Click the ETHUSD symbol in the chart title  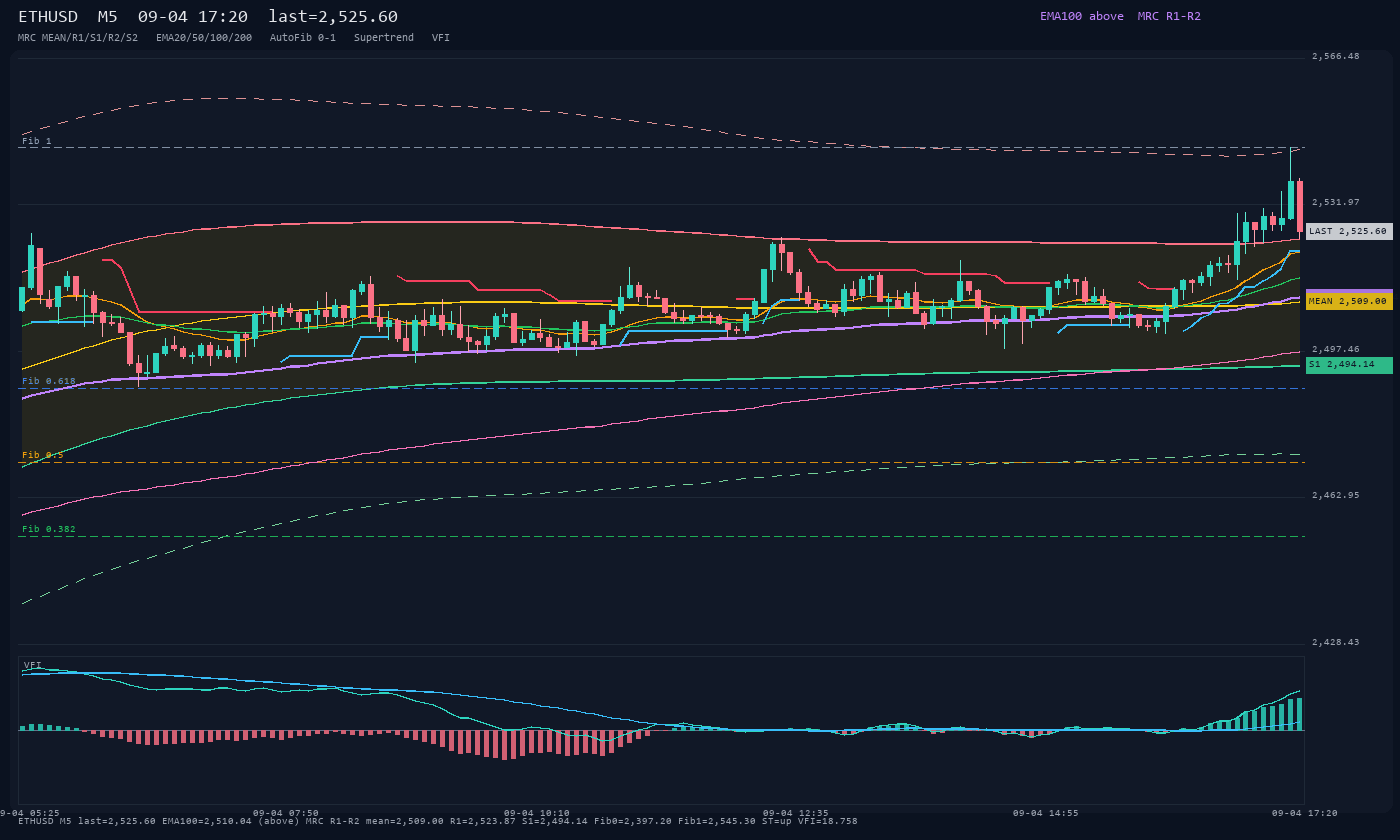[x=48, y=16]
